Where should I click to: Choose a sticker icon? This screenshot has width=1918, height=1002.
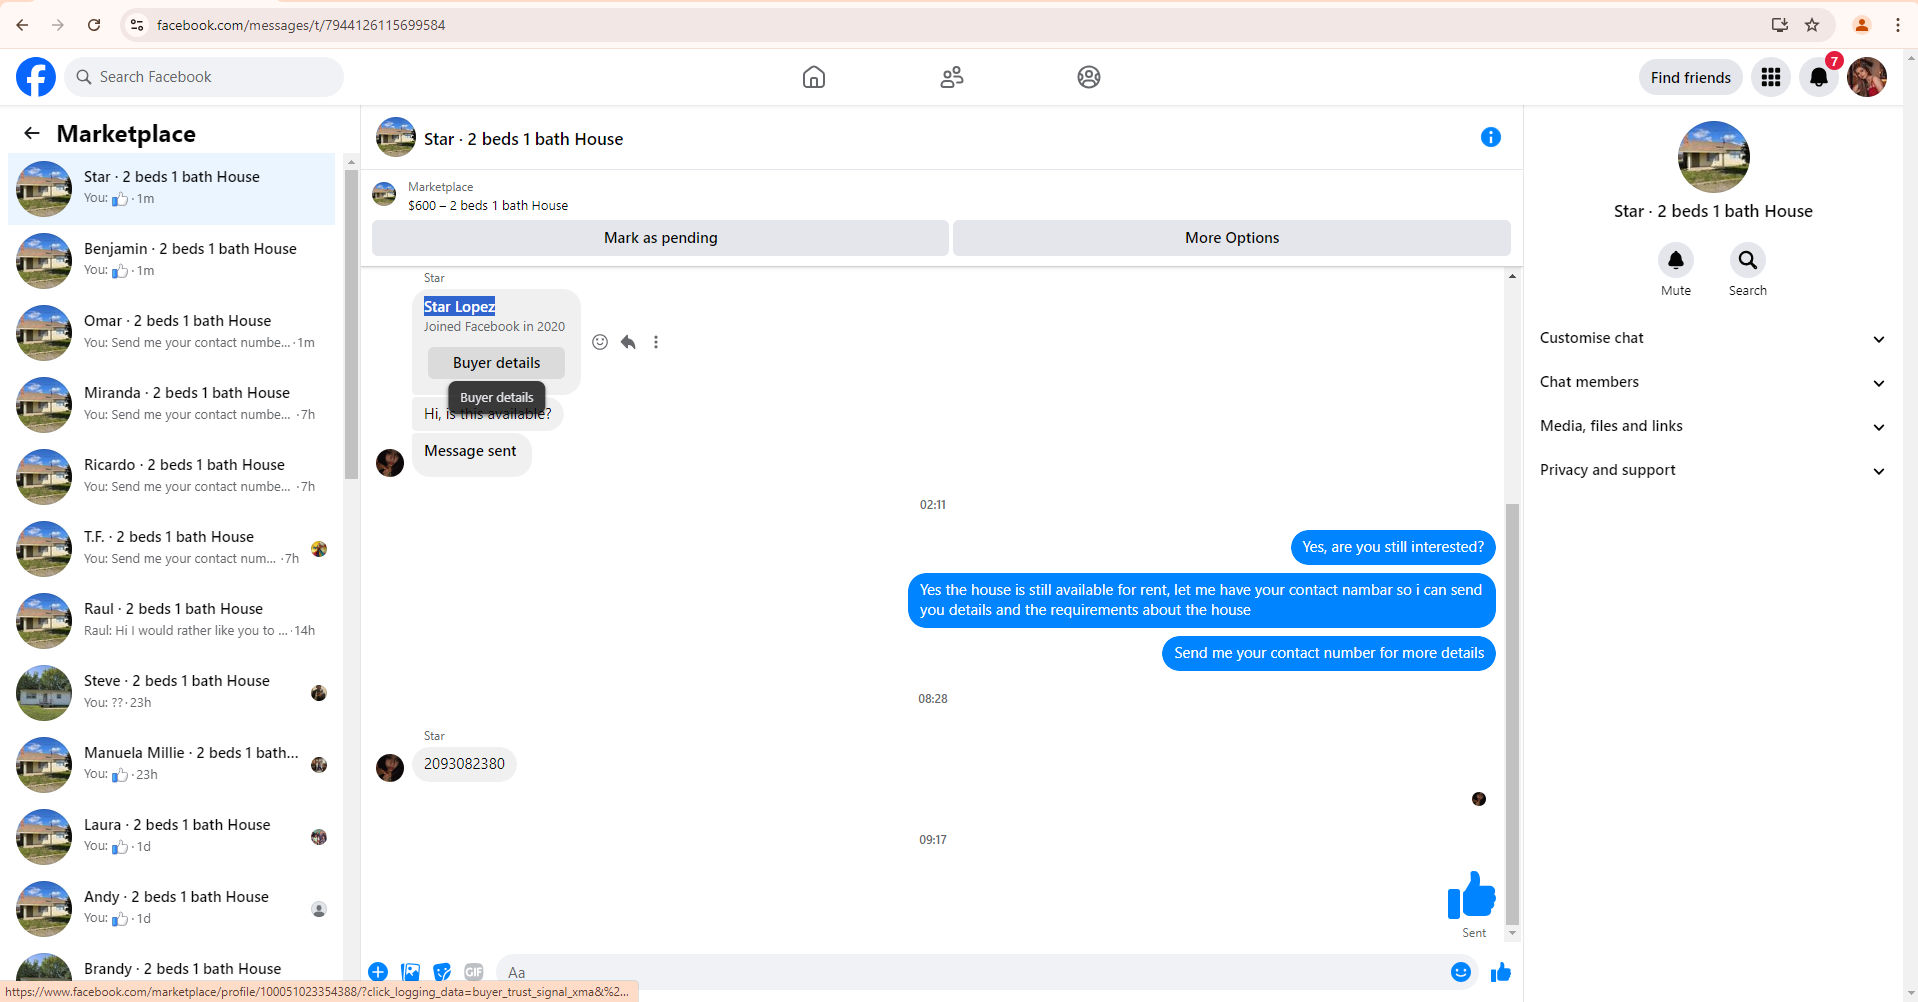(442, 972)
